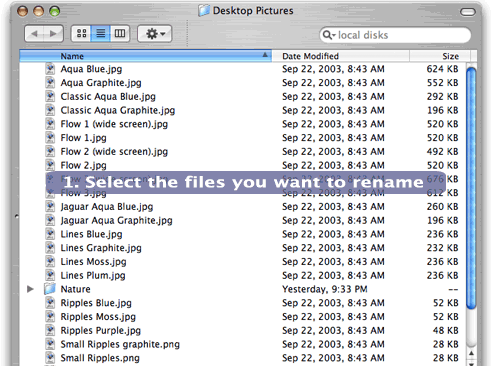Image resolution: width=492 pixels, height=366 pixels.
Task: Click the Flow 2.jpg file icon
Action: 50,165
